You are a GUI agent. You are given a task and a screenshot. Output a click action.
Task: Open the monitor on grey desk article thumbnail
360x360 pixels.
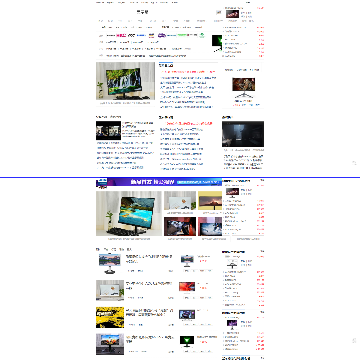pos(110,344)
